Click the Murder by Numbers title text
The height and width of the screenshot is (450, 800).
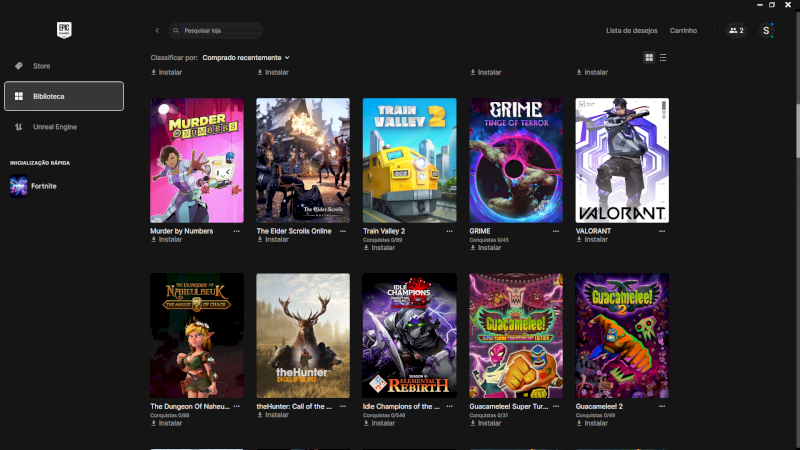[x=182, y=231]
